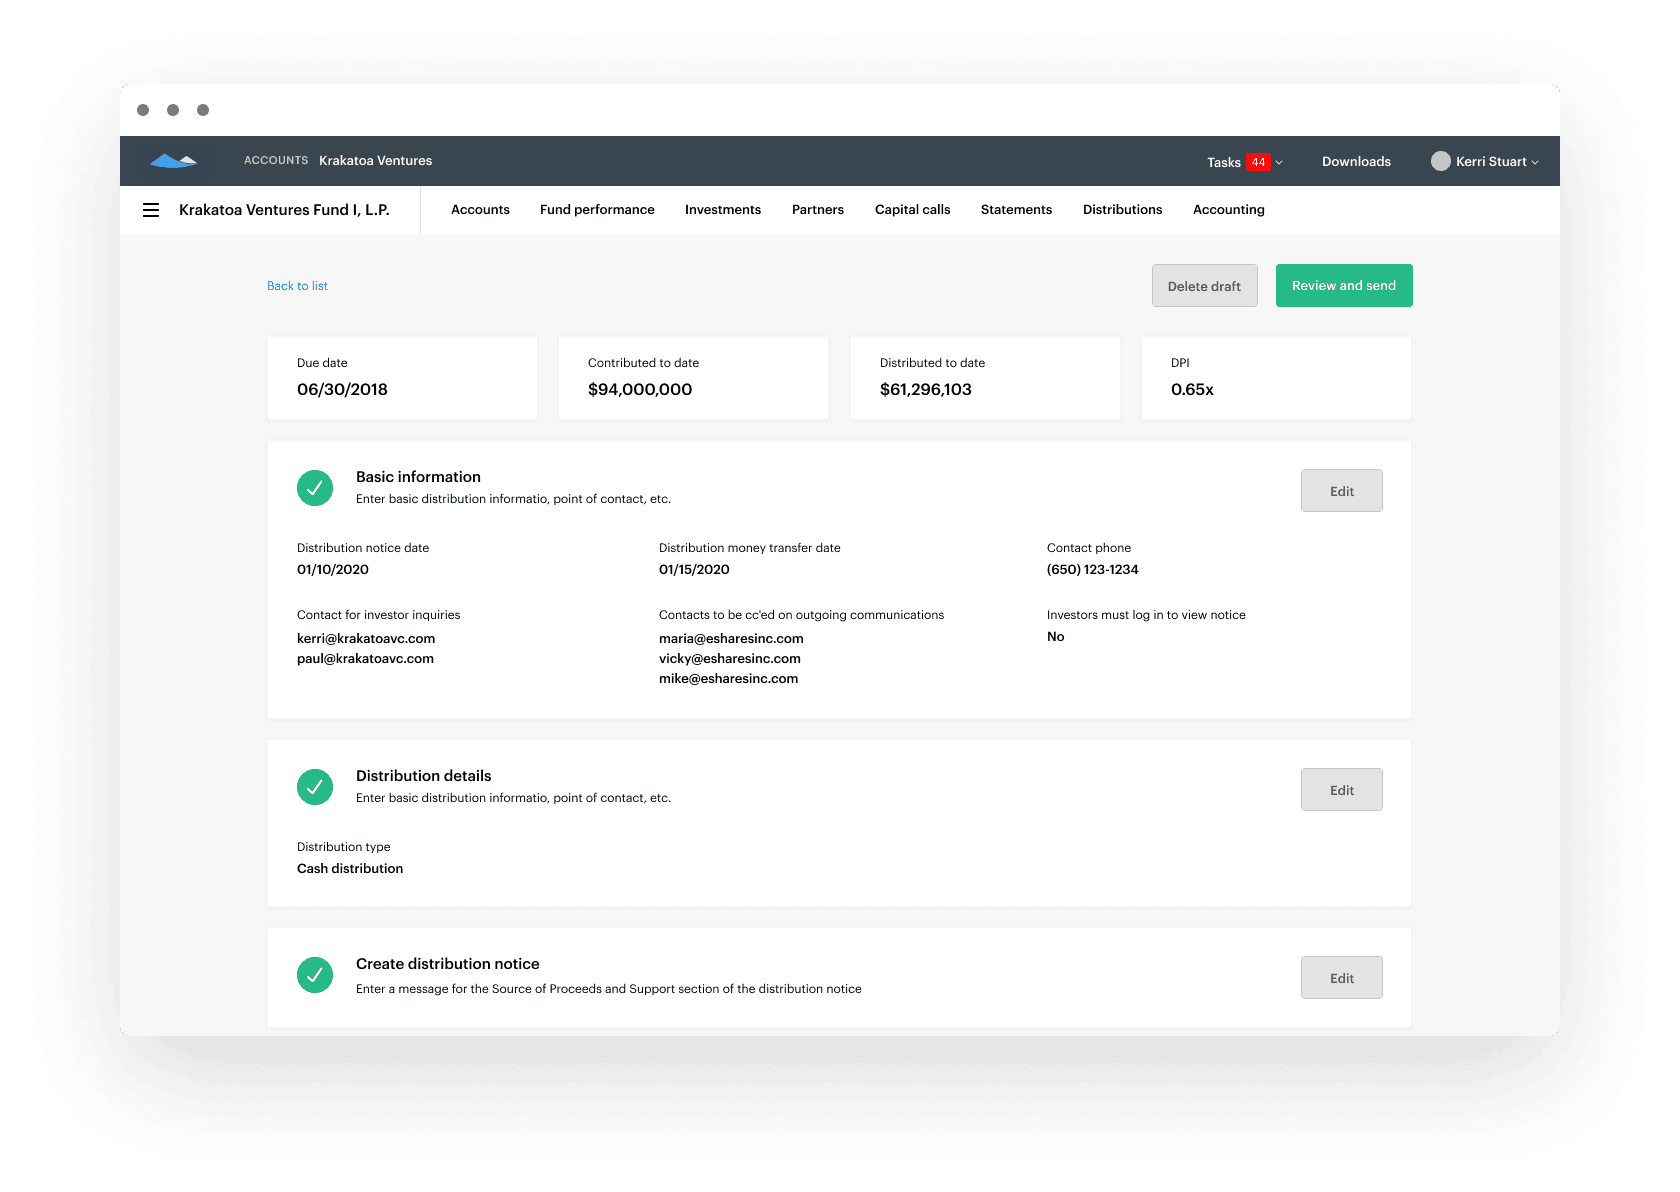The image size is (1680, 1192).
Task: Select the Fund performance tab
Action: (597, 209)
